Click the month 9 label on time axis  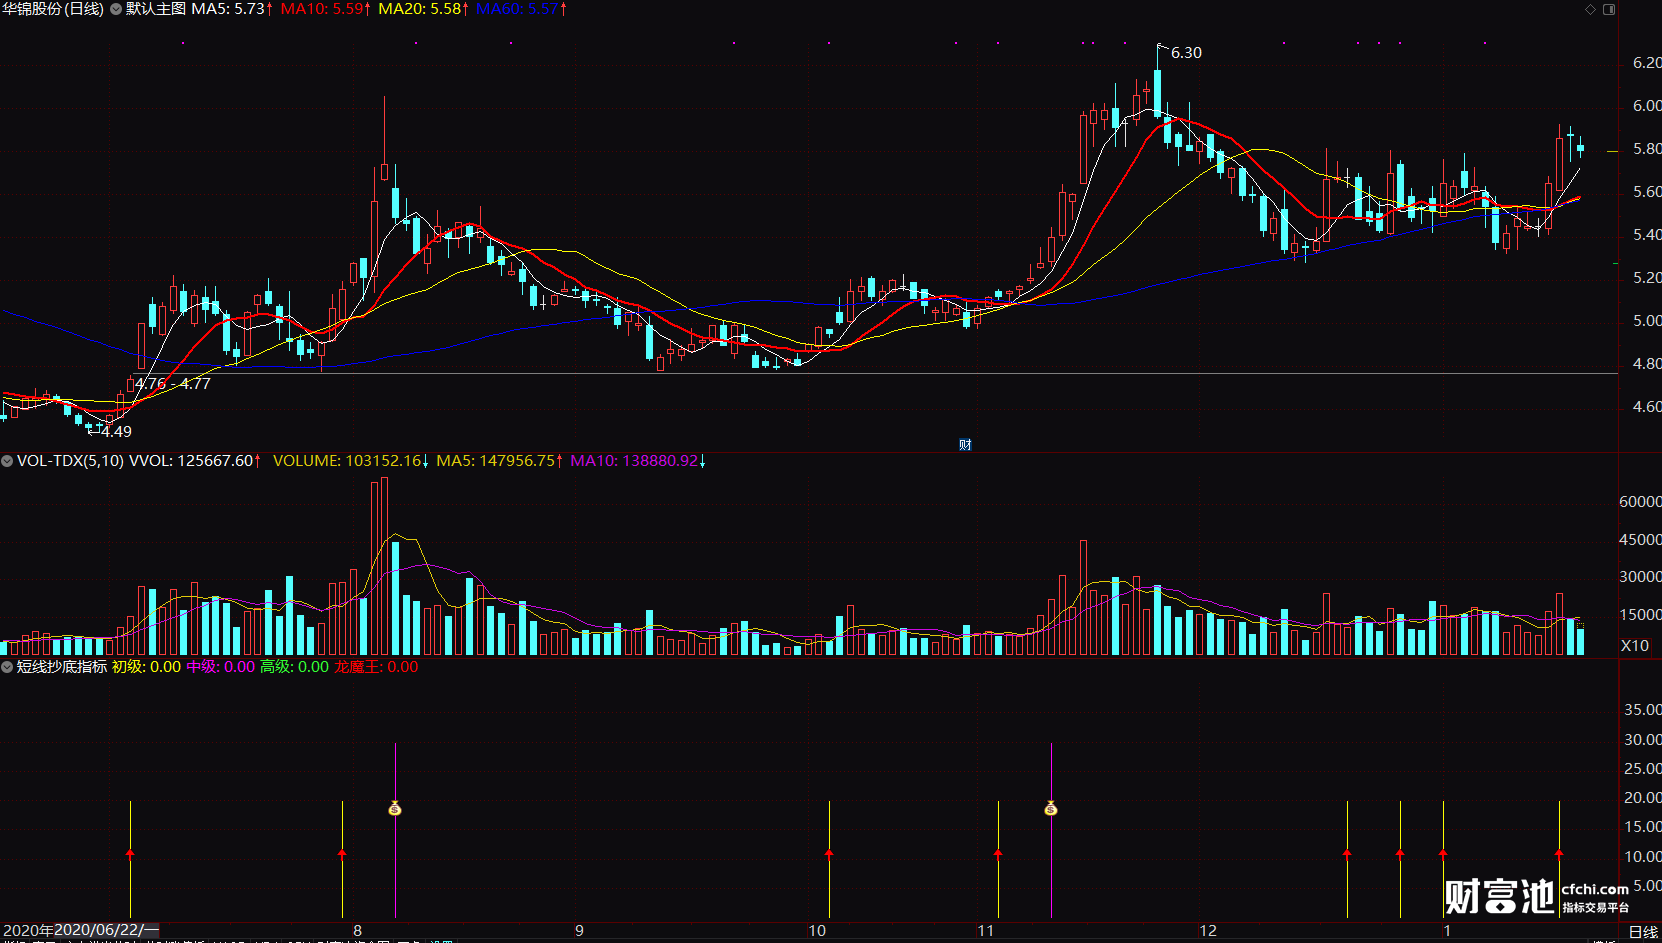579,931
